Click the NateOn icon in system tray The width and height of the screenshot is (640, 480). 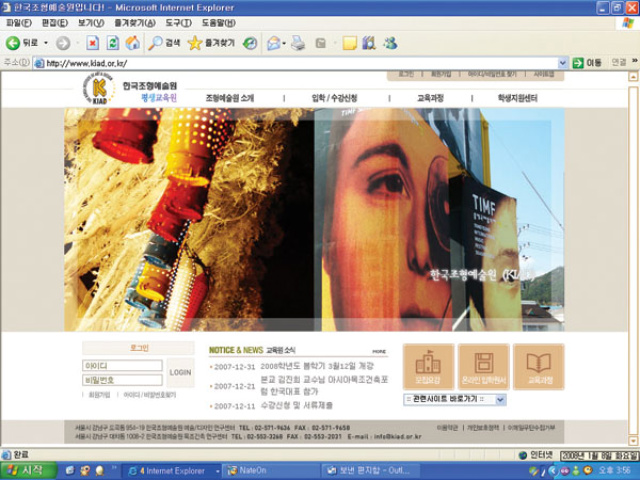click(x=588, y=471)
